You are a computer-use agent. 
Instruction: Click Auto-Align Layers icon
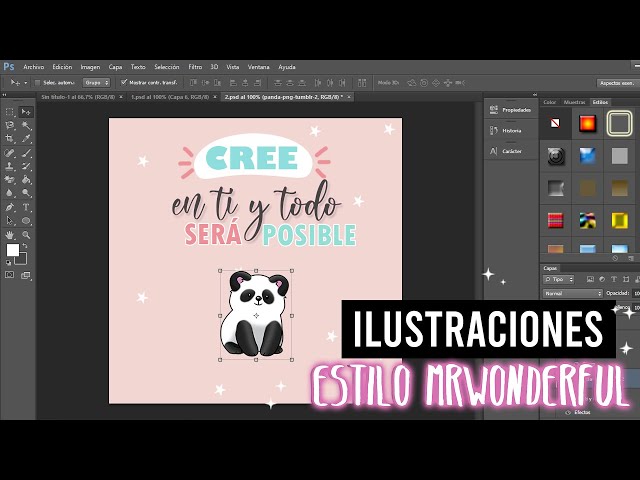pos(362,83)
